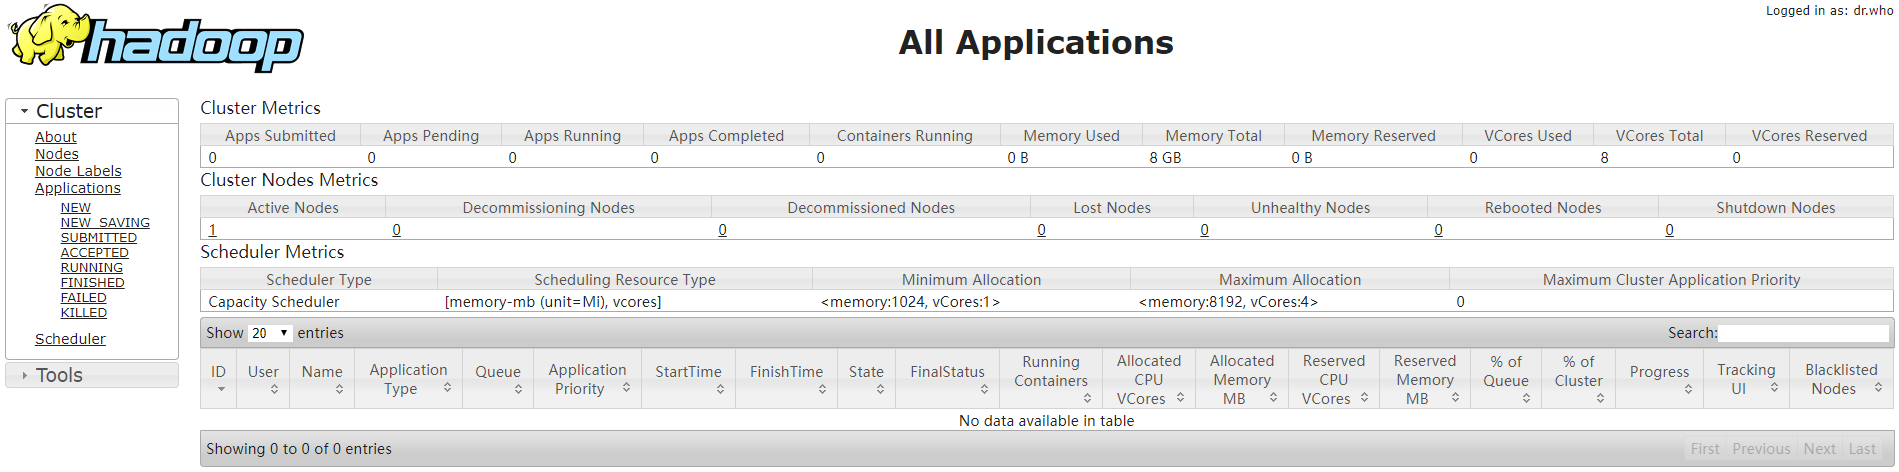Click the 'All Applications' page heading

click(x=1036, y=42)
